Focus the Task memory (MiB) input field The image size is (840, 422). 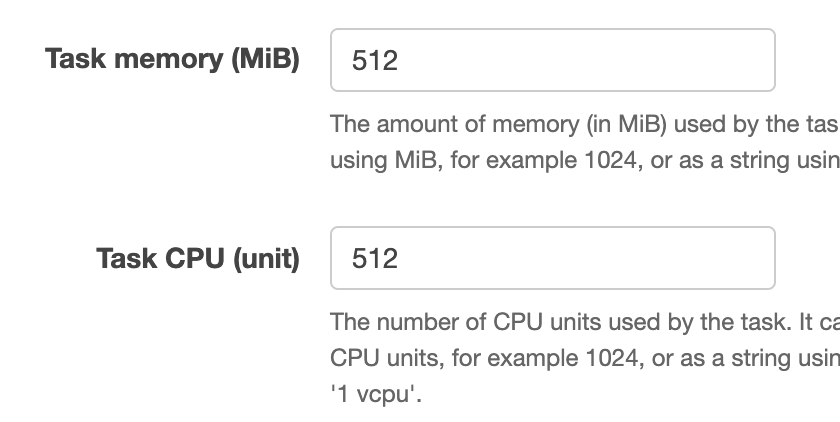coord(552,60)
